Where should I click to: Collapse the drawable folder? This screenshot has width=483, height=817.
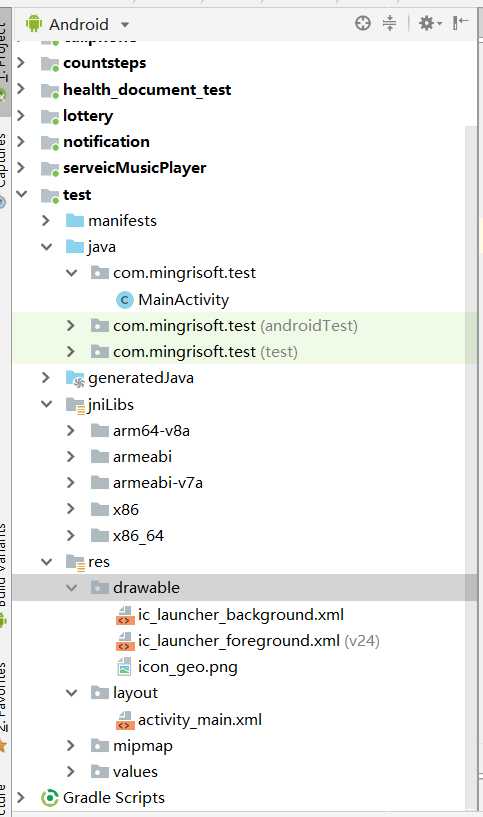[x=71, y=588]
